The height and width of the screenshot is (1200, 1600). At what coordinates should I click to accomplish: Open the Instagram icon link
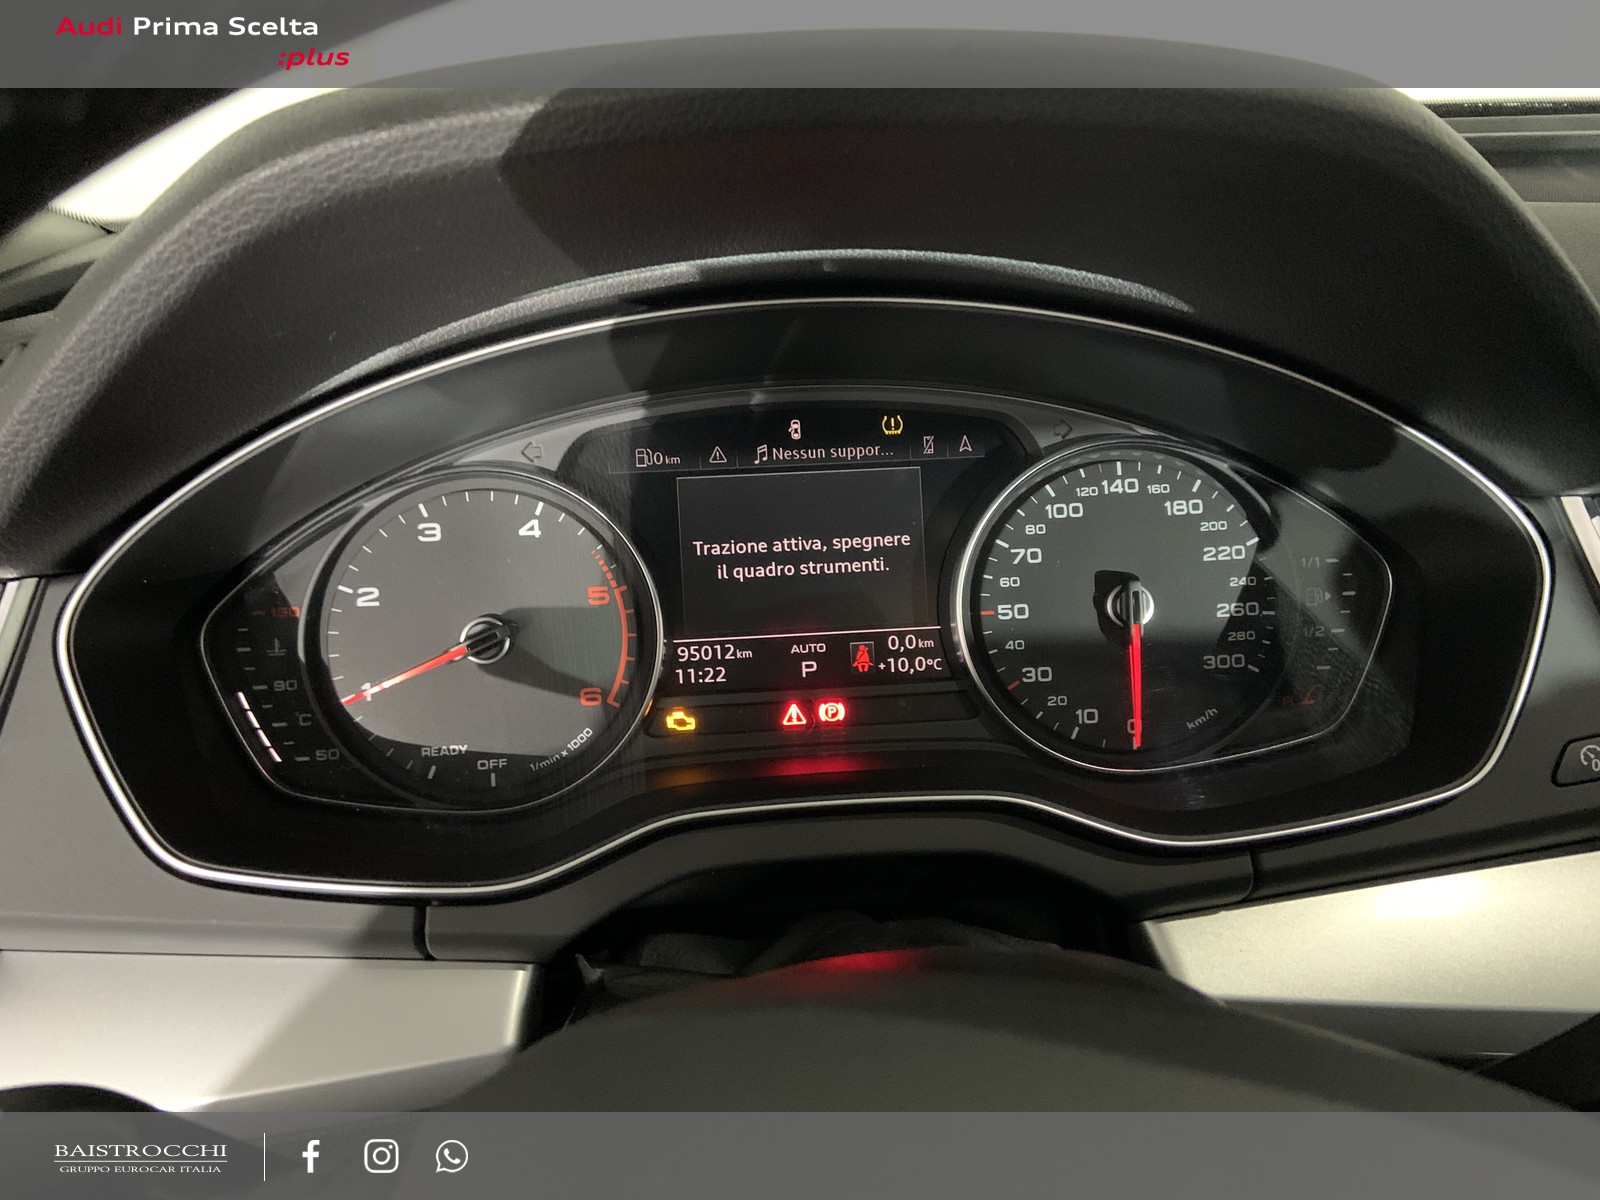(x=381, y=1156)
